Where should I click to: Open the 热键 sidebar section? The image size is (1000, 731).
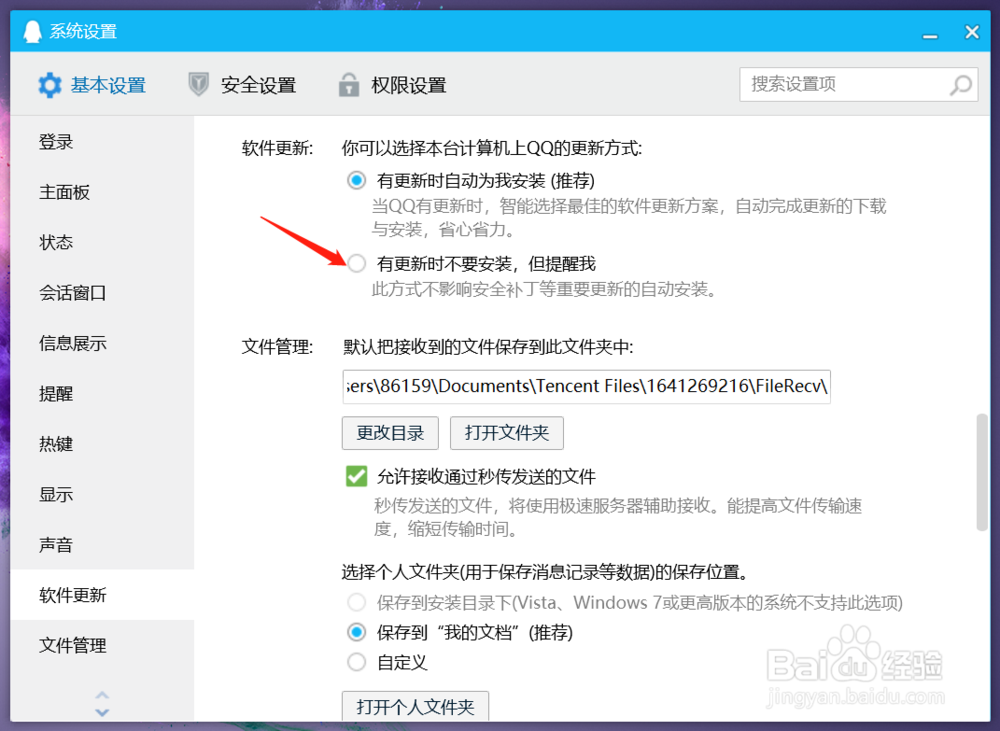pyautogui.click(x=102, y=444)
